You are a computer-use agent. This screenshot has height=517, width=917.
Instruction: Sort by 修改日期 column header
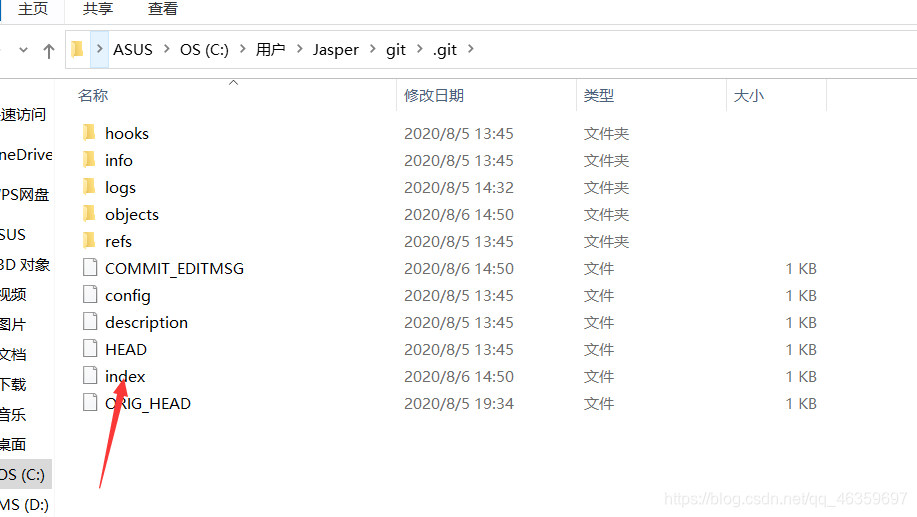pyautogui.click(x=434, y=95)
